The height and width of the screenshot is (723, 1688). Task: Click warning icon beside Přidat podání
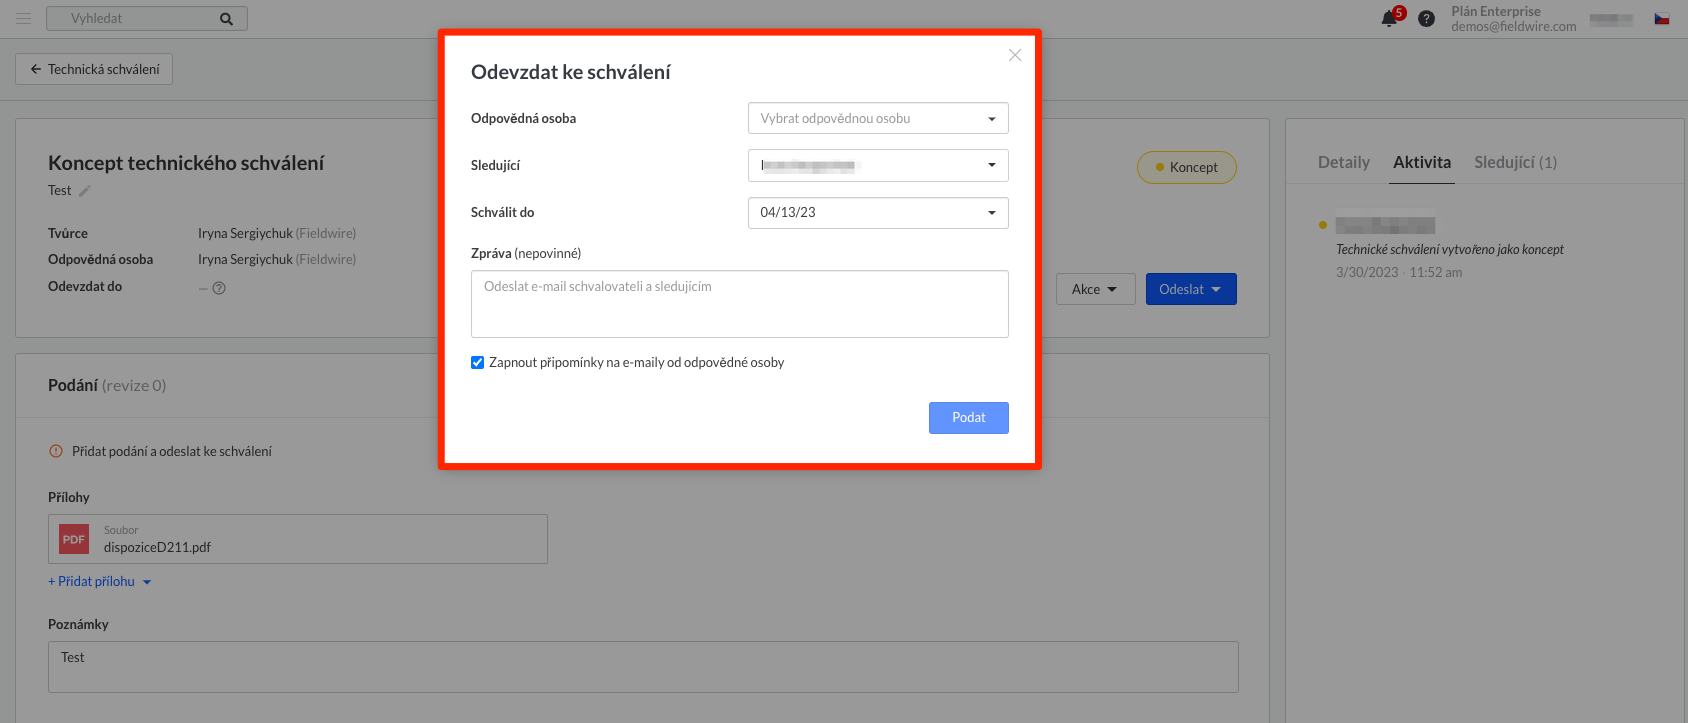click(56, 451)
